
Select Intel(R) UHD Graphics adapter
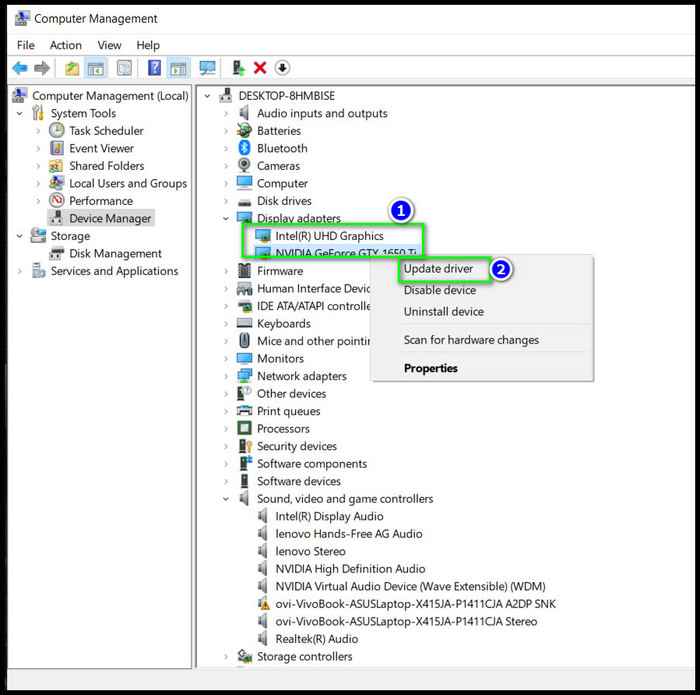[x=329, y=236]
